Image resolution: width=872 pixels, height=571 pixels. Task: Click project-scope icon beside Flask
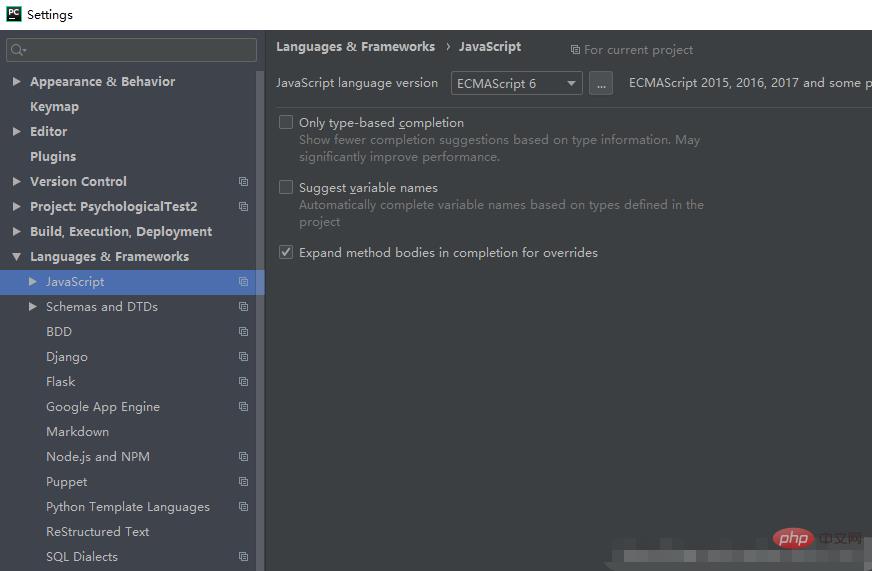point(243,382)
